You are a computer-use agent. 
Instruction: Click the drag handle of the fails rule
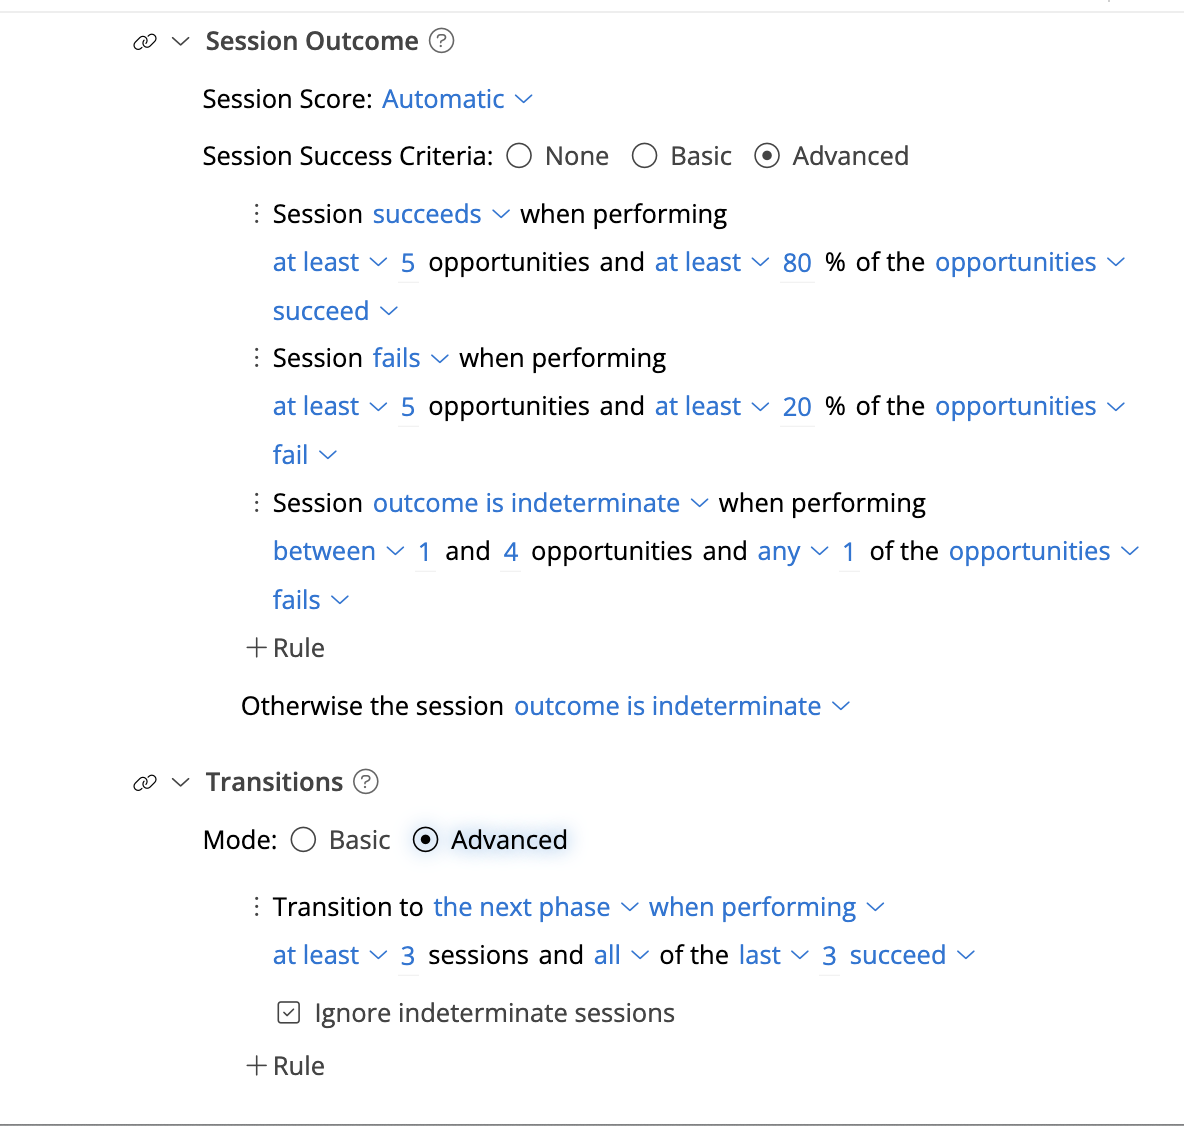[256, 357]
